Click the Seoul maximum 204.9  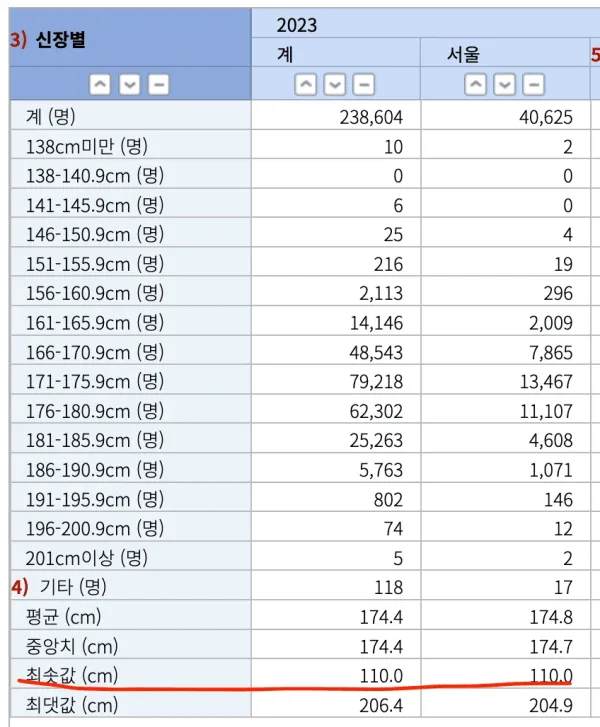[551, 706]
